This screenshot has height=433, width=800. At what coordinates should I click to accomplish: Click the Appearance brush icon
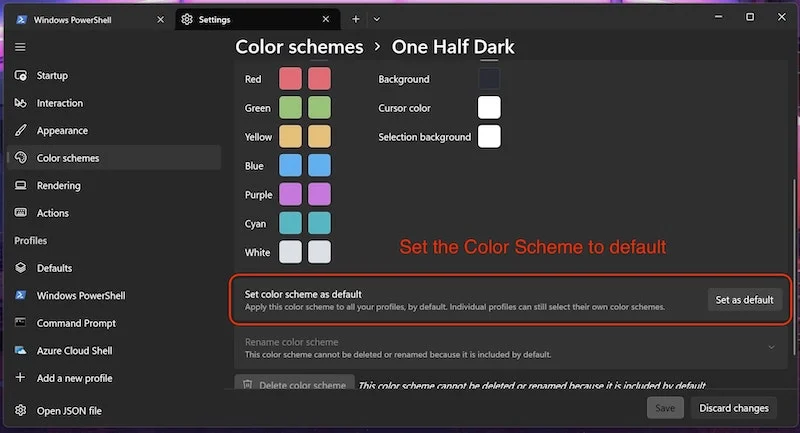coord(20,131)
